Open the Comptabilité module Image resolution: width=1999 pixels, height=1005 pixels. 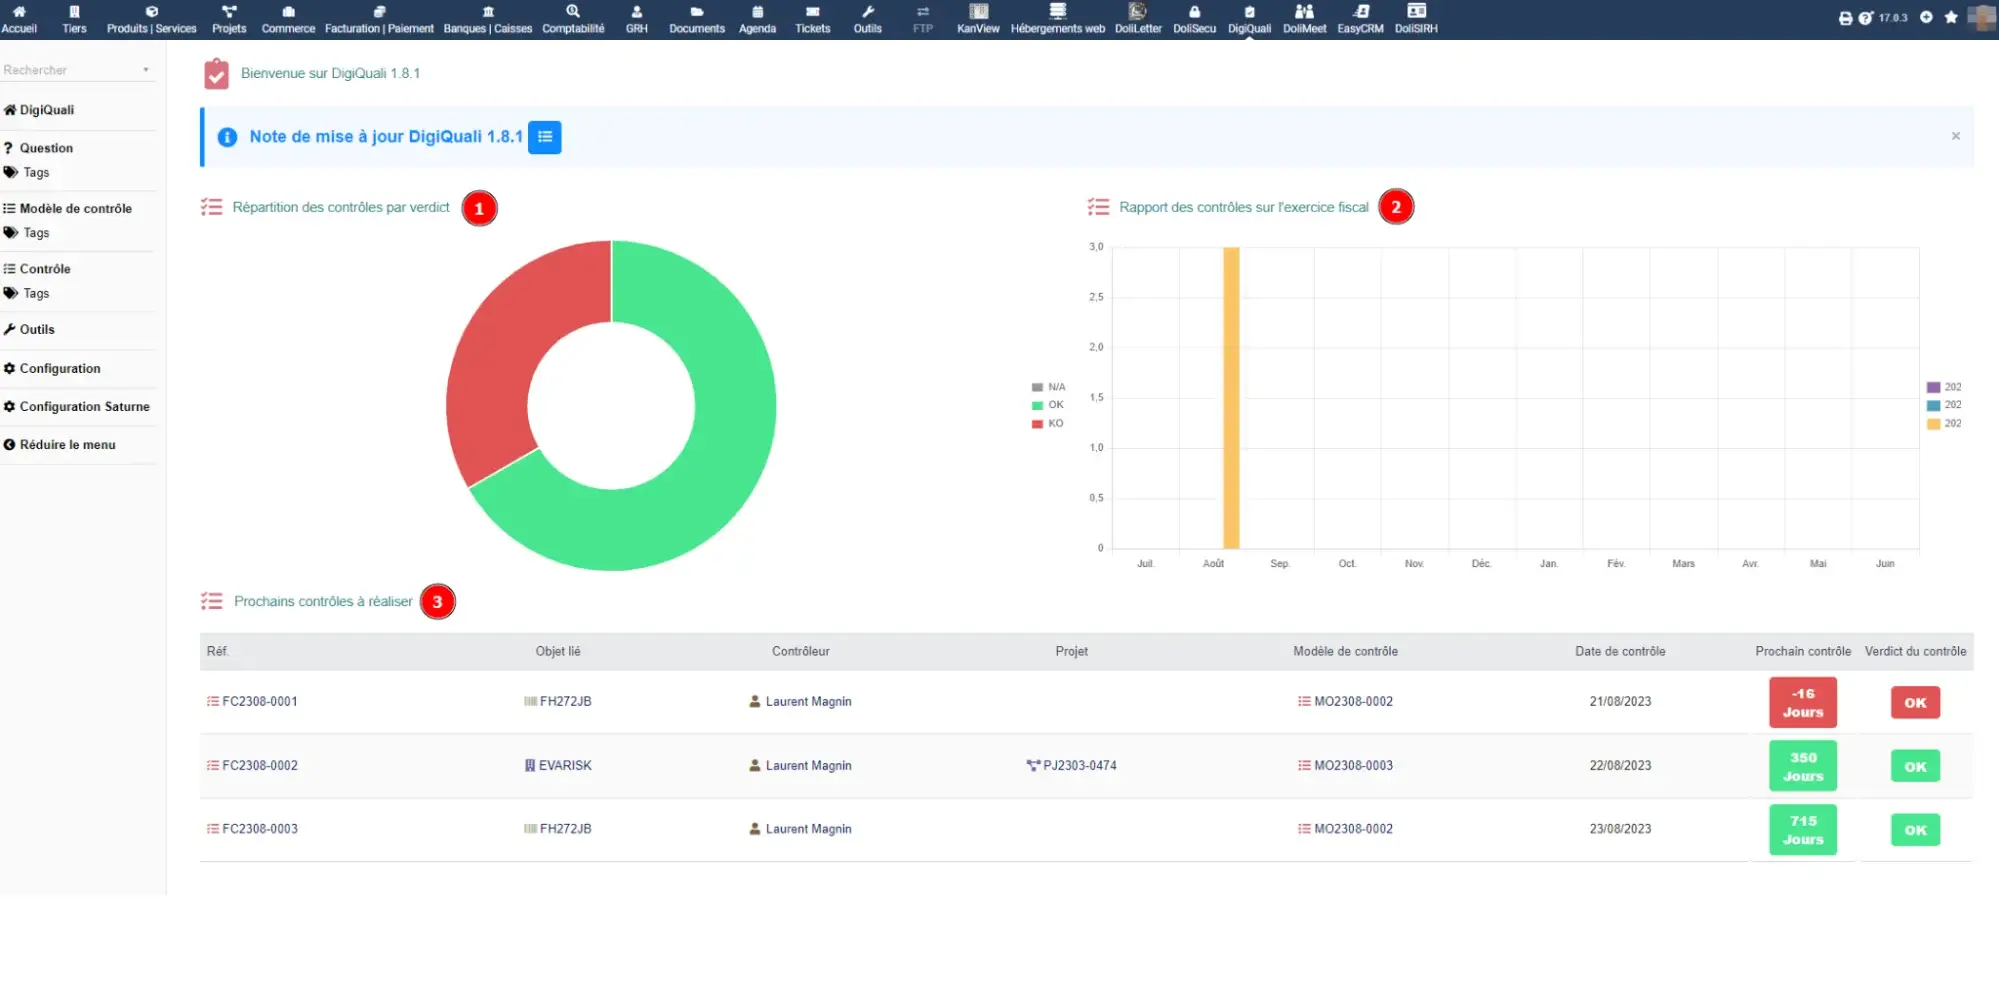(x=572, y=18)
